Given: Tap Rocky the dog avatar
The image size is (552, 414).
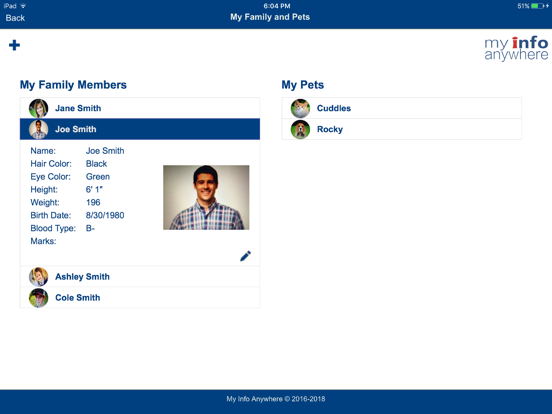Looking at the screenshot, I should click(x=300, y=129).
